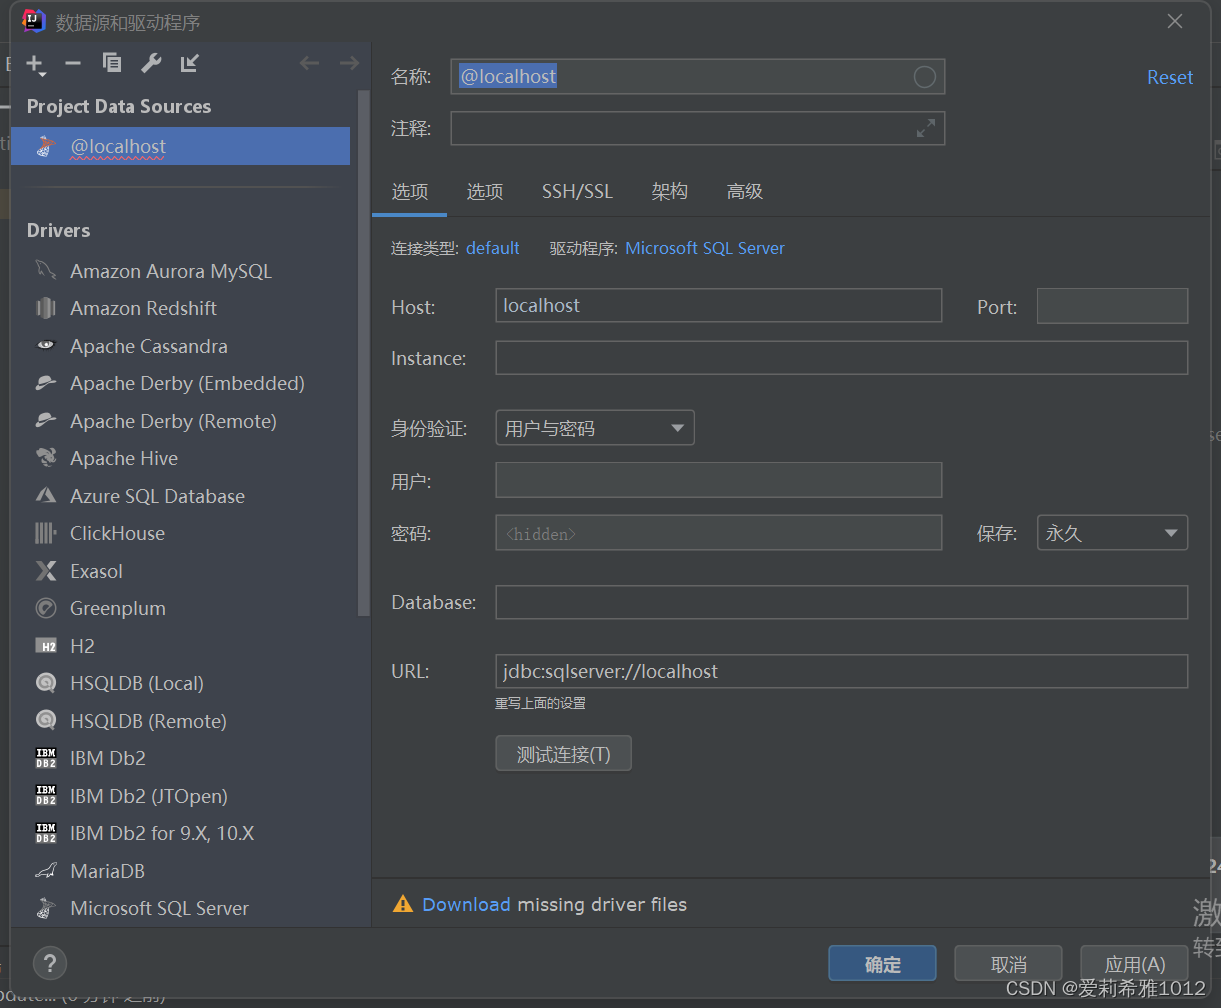
Task: Click the Database input field
Action: 842,602
